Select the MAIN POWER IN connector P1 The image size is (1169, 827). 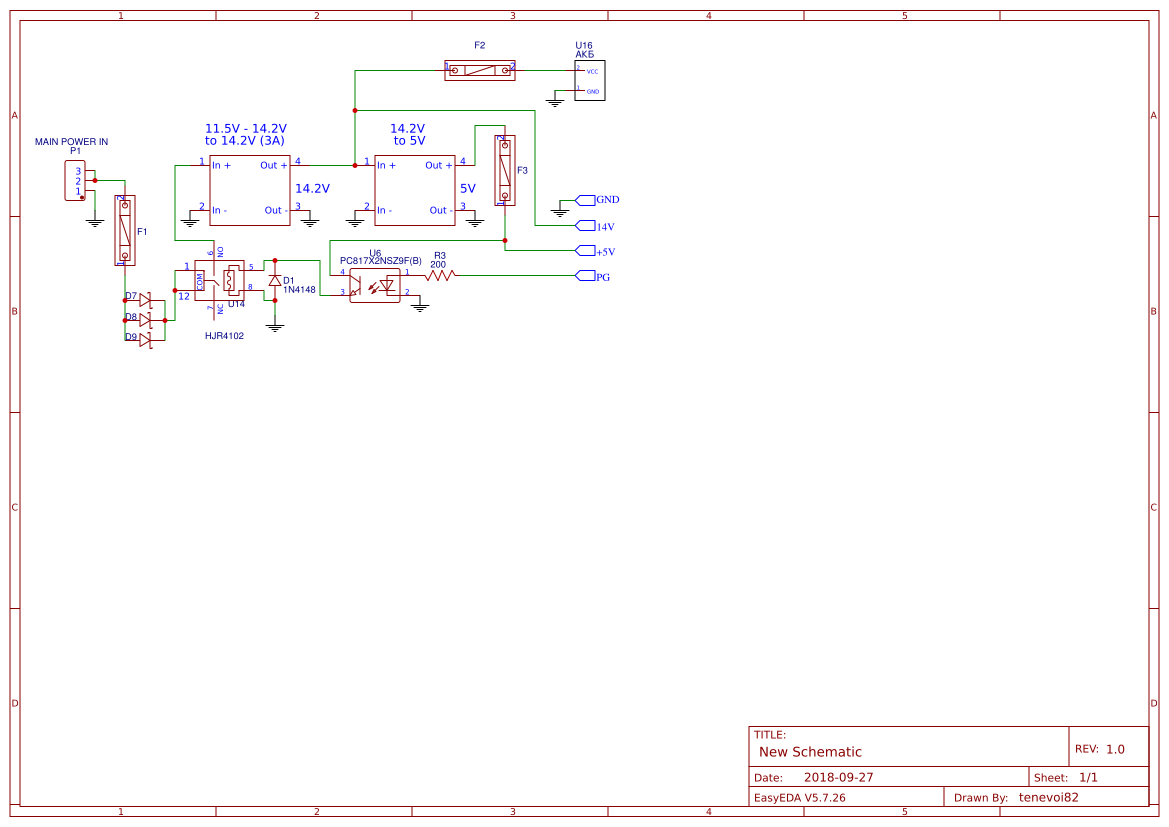pyautogui.click(x=75, y=181)
